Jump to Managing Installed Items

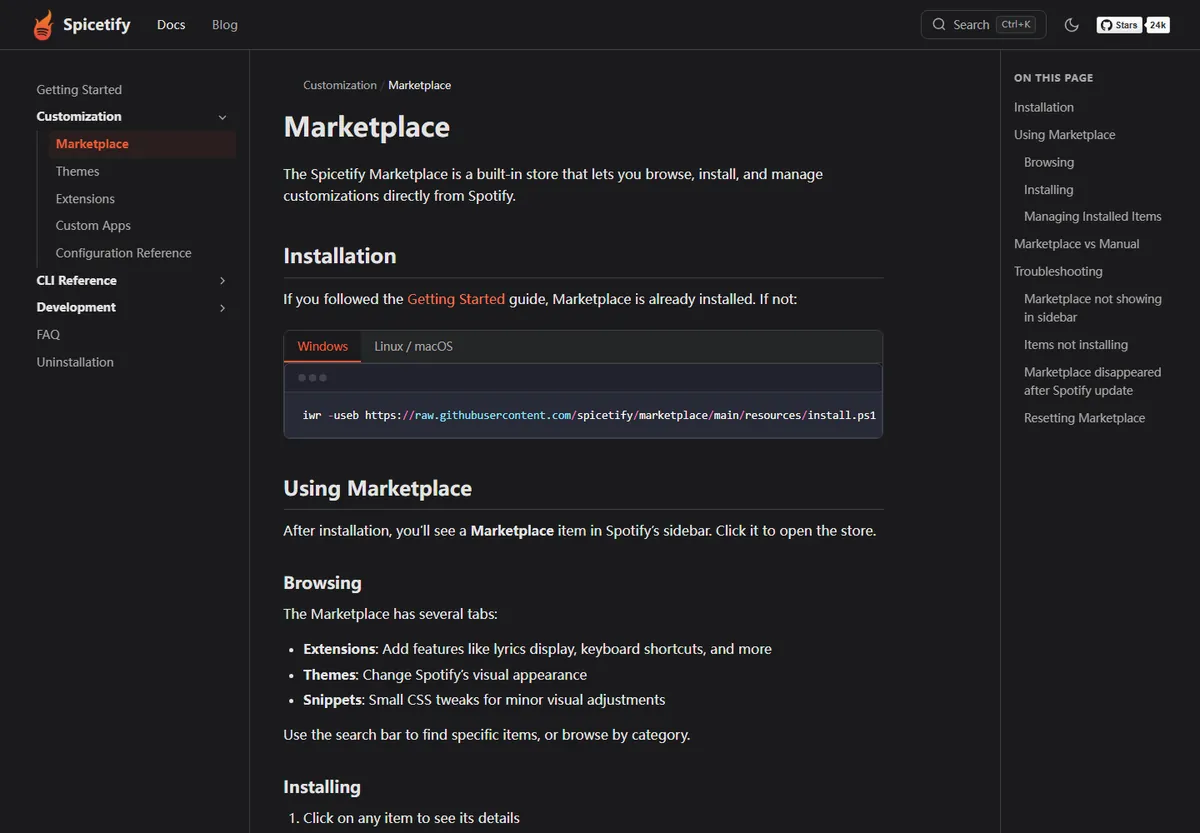pyautogui.click(x=1093, y=217)
